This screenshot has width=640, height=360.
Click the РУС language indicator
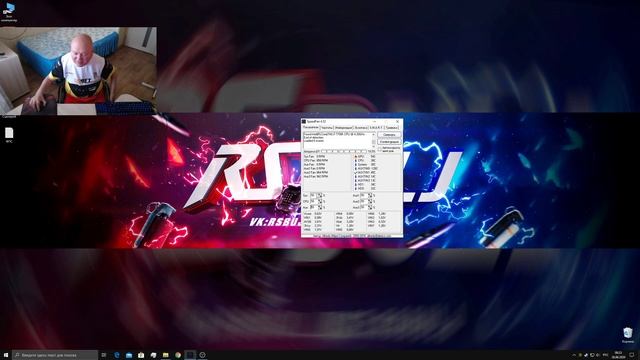click(606, 355)
